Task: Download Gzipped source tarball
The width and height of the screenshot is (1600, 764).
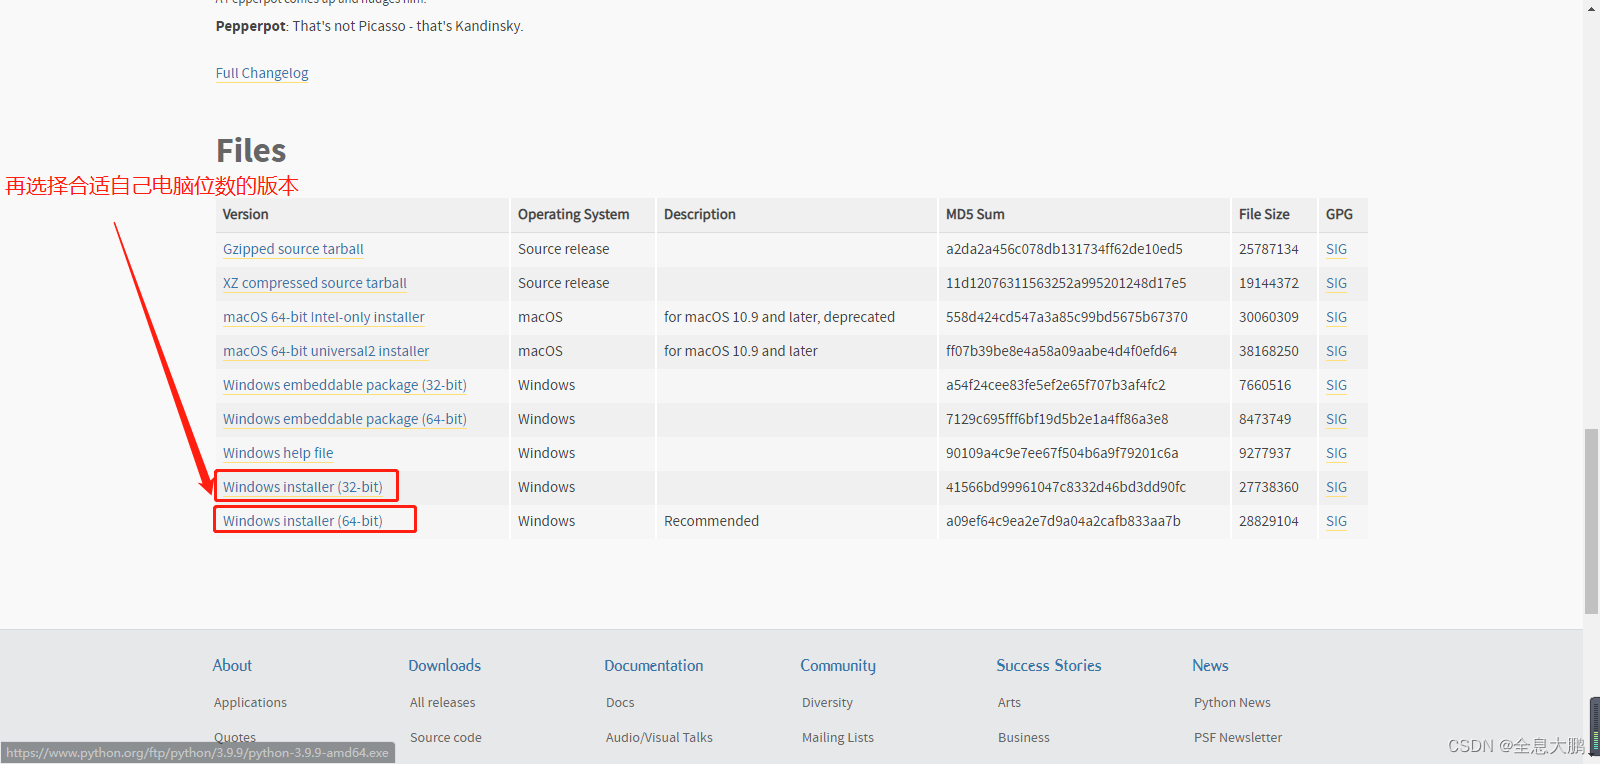Action: (x=293, y=249)
